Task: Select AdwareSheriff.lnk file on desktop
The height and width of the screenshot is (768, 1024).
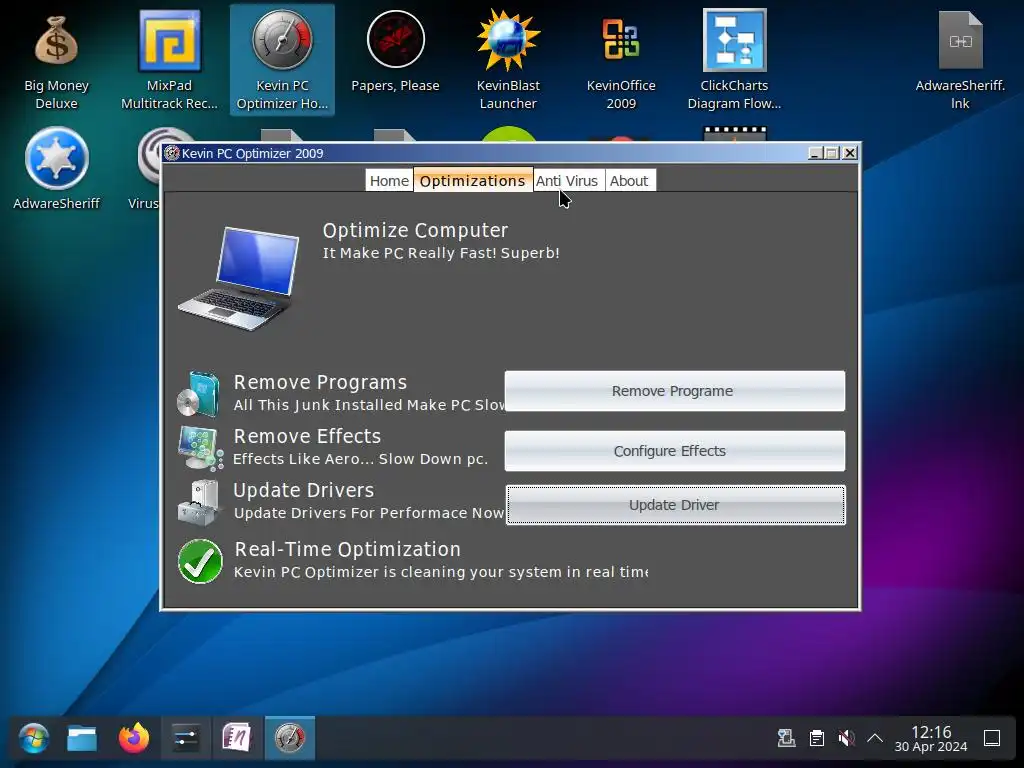Action: pos(960,60)
